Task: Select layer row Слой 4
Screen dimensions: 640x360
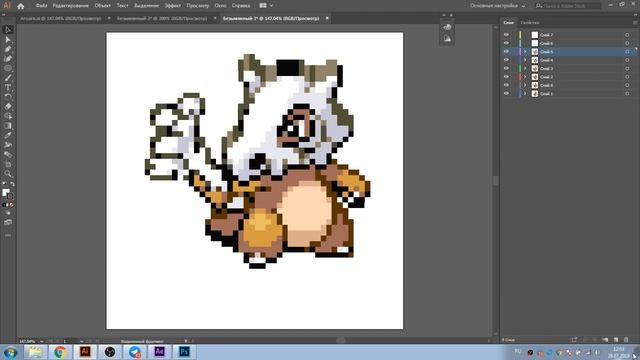Action: click(x=569, y=60)
